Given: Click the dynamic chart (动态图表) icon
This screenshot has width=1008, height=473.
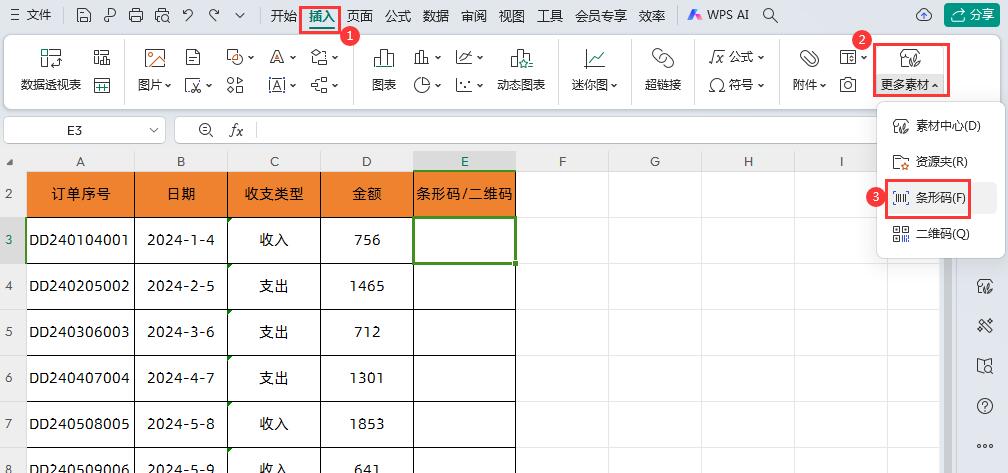Looking at the screenshot, I should 520,60.
